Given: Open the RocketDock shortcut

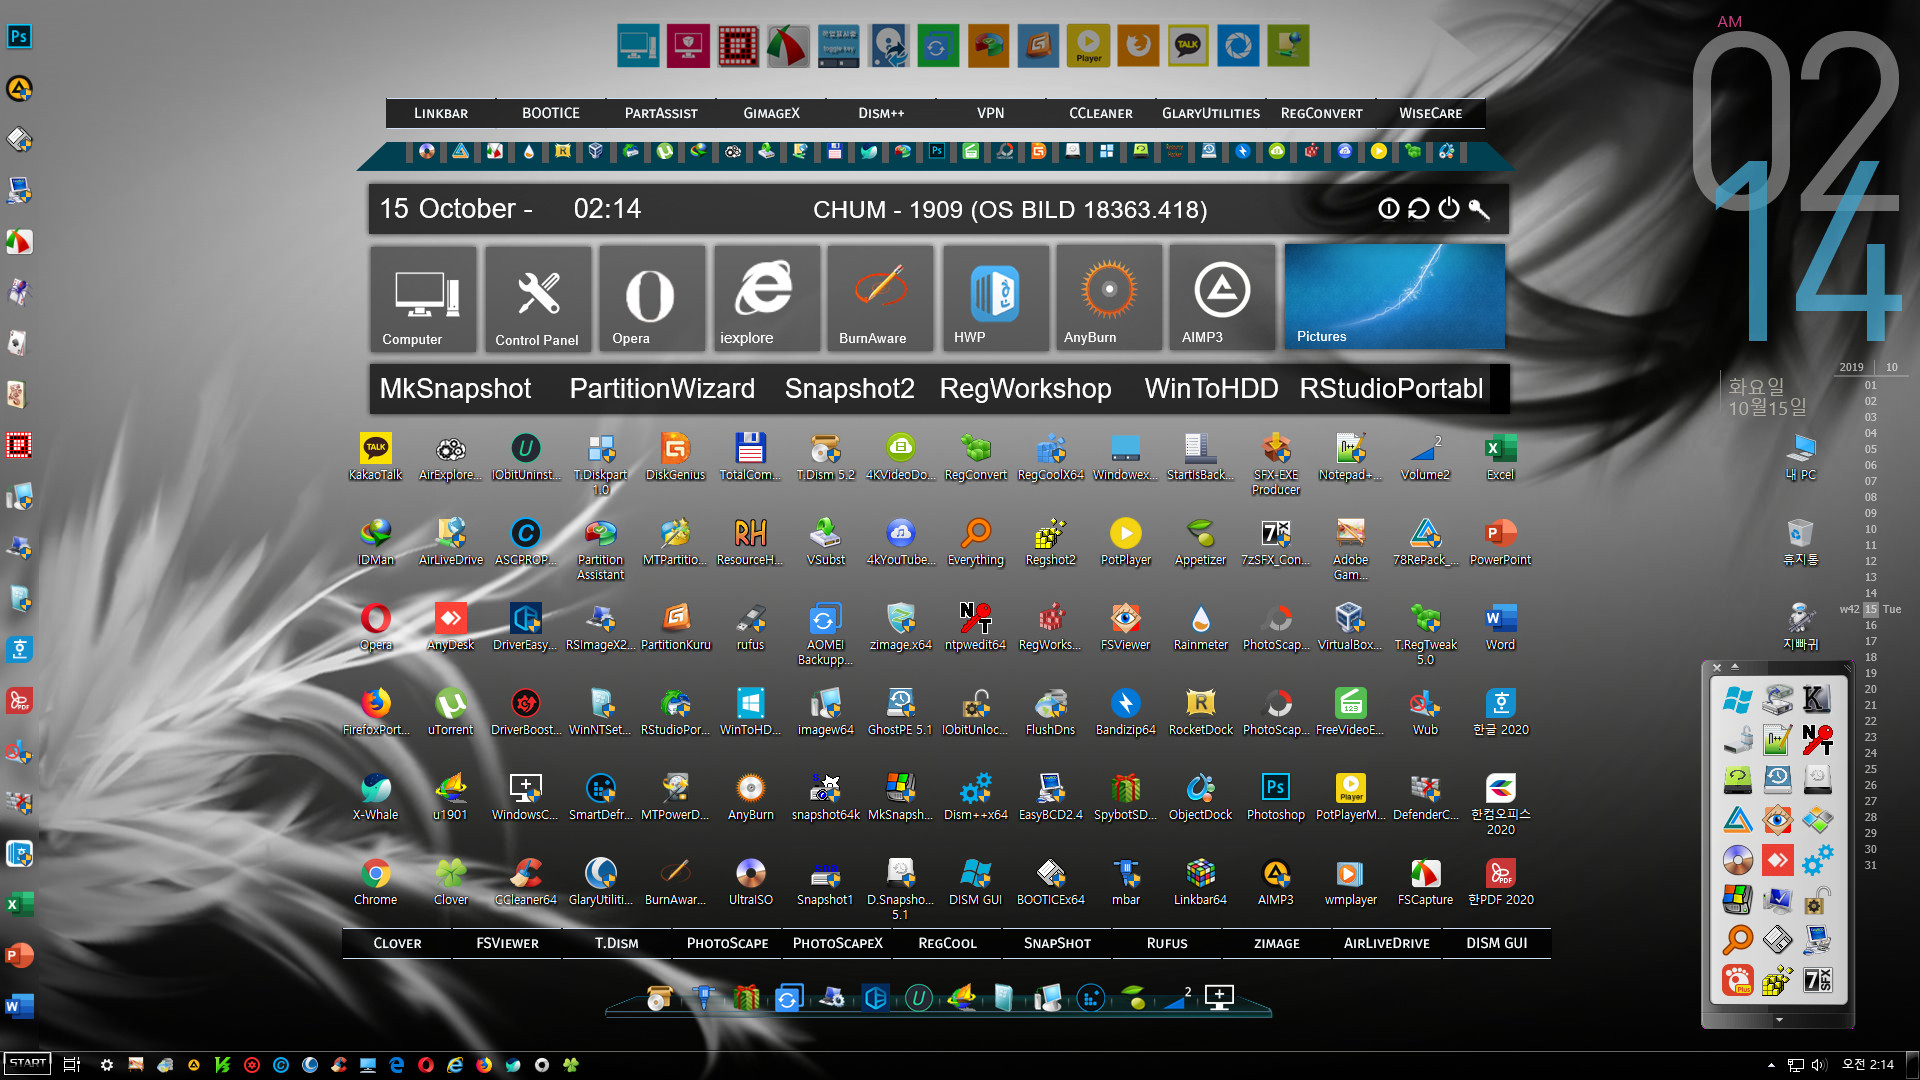Looking at the screenshot, I should pyautogui.click(x=1201, y=711).
